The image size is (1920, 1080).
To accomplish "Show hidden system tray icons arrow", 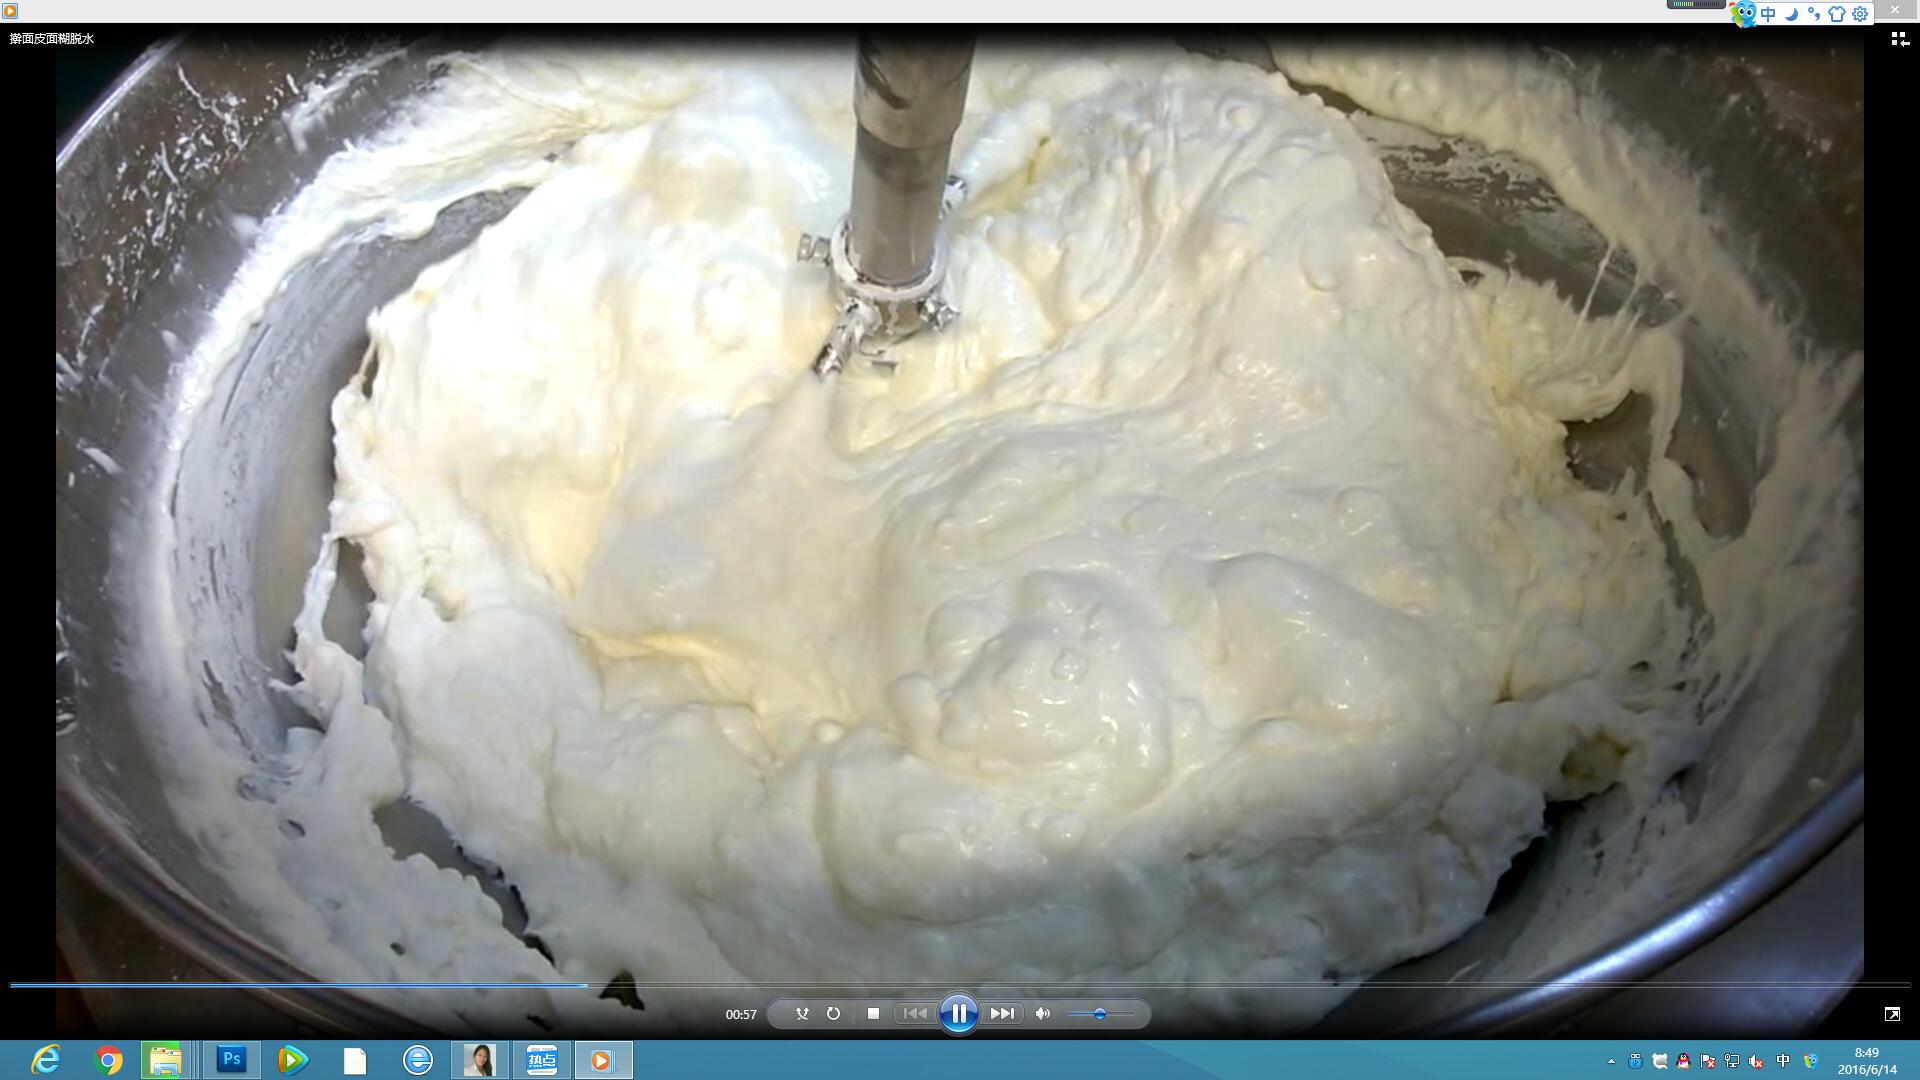I will click(x=1611, y=1061).
